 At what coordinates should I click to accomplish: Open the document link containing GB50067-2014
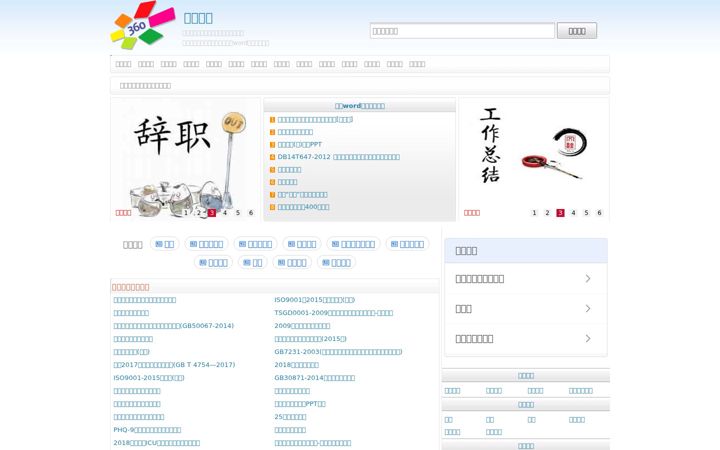[x=174, y=326]
